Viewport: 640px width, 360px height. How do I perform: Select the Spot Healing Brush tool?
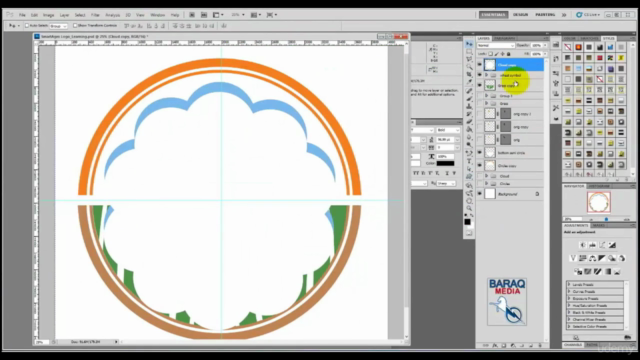click(469, 91)
